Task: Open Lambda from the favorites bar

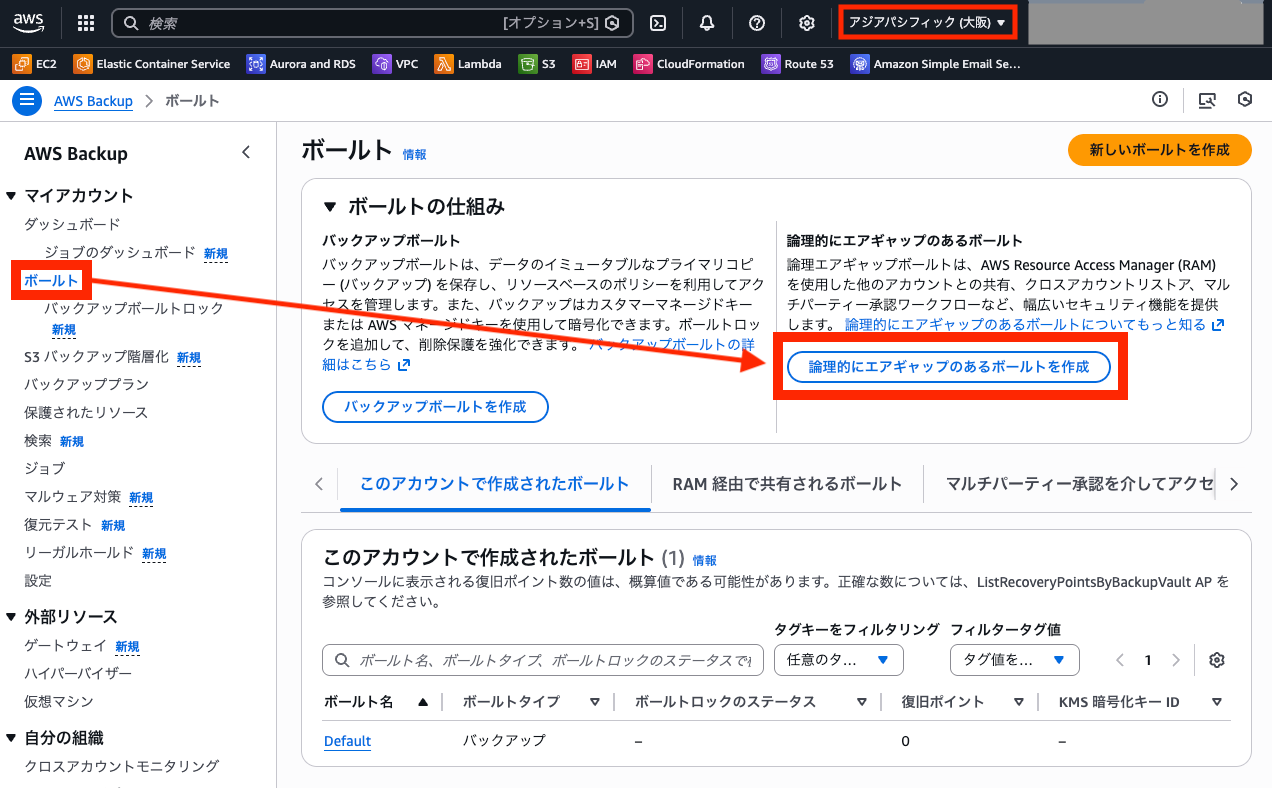Action: [x=468, y=63]
